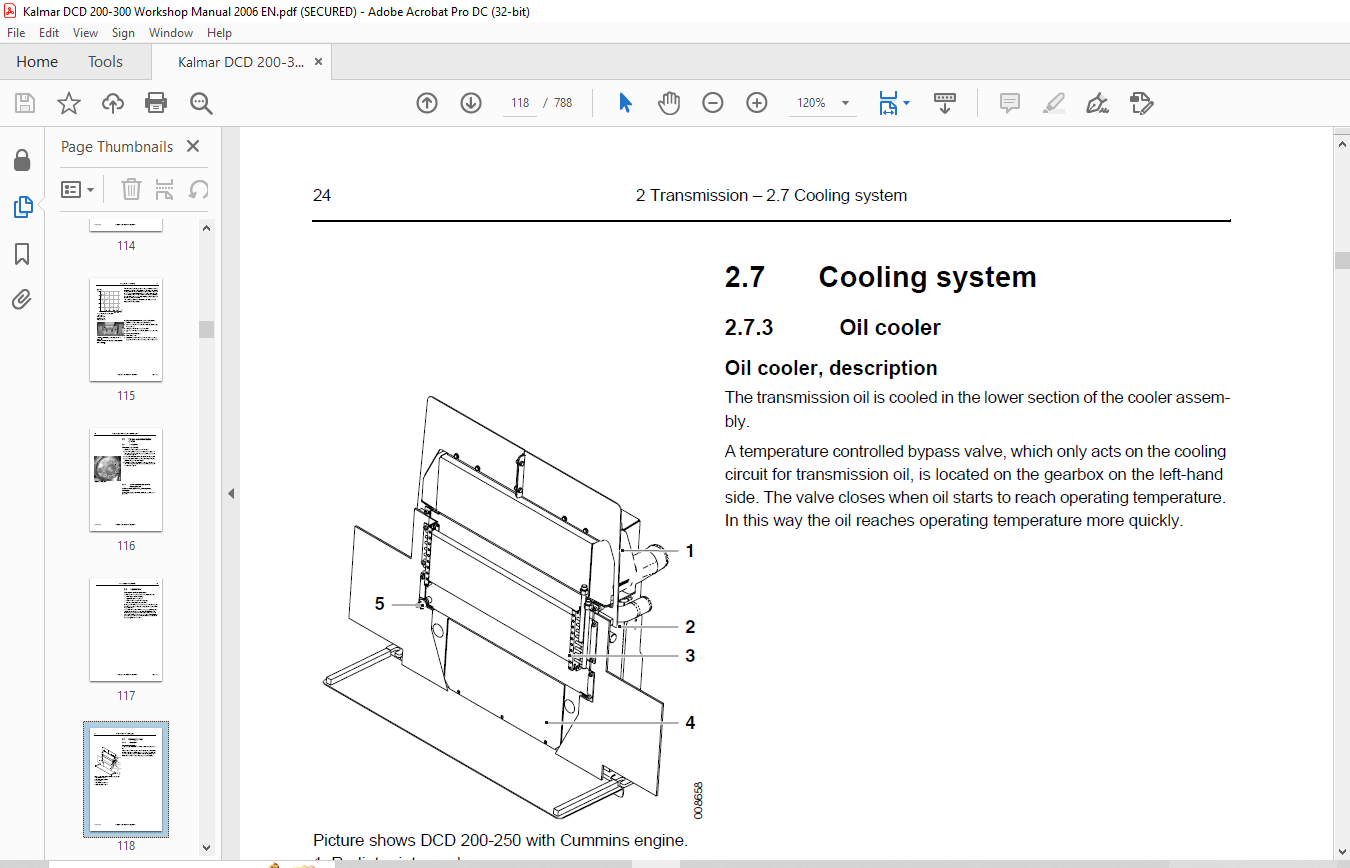Click the rotate pages icon in thumbnails
Image resolution: width=1350 pixels, height=868 pixels.
(199, 189)
